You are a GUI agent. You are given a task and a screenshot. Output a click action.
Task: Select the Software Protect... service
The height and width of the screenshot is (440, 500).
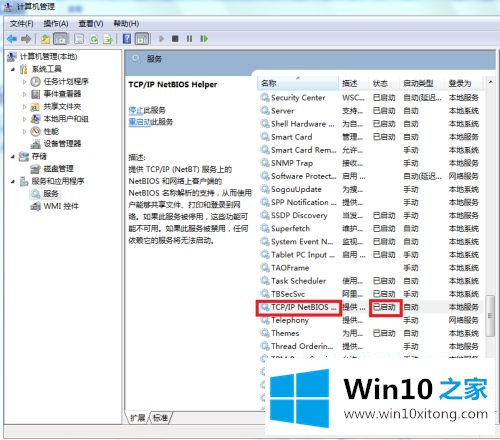(x=303, y=176)
